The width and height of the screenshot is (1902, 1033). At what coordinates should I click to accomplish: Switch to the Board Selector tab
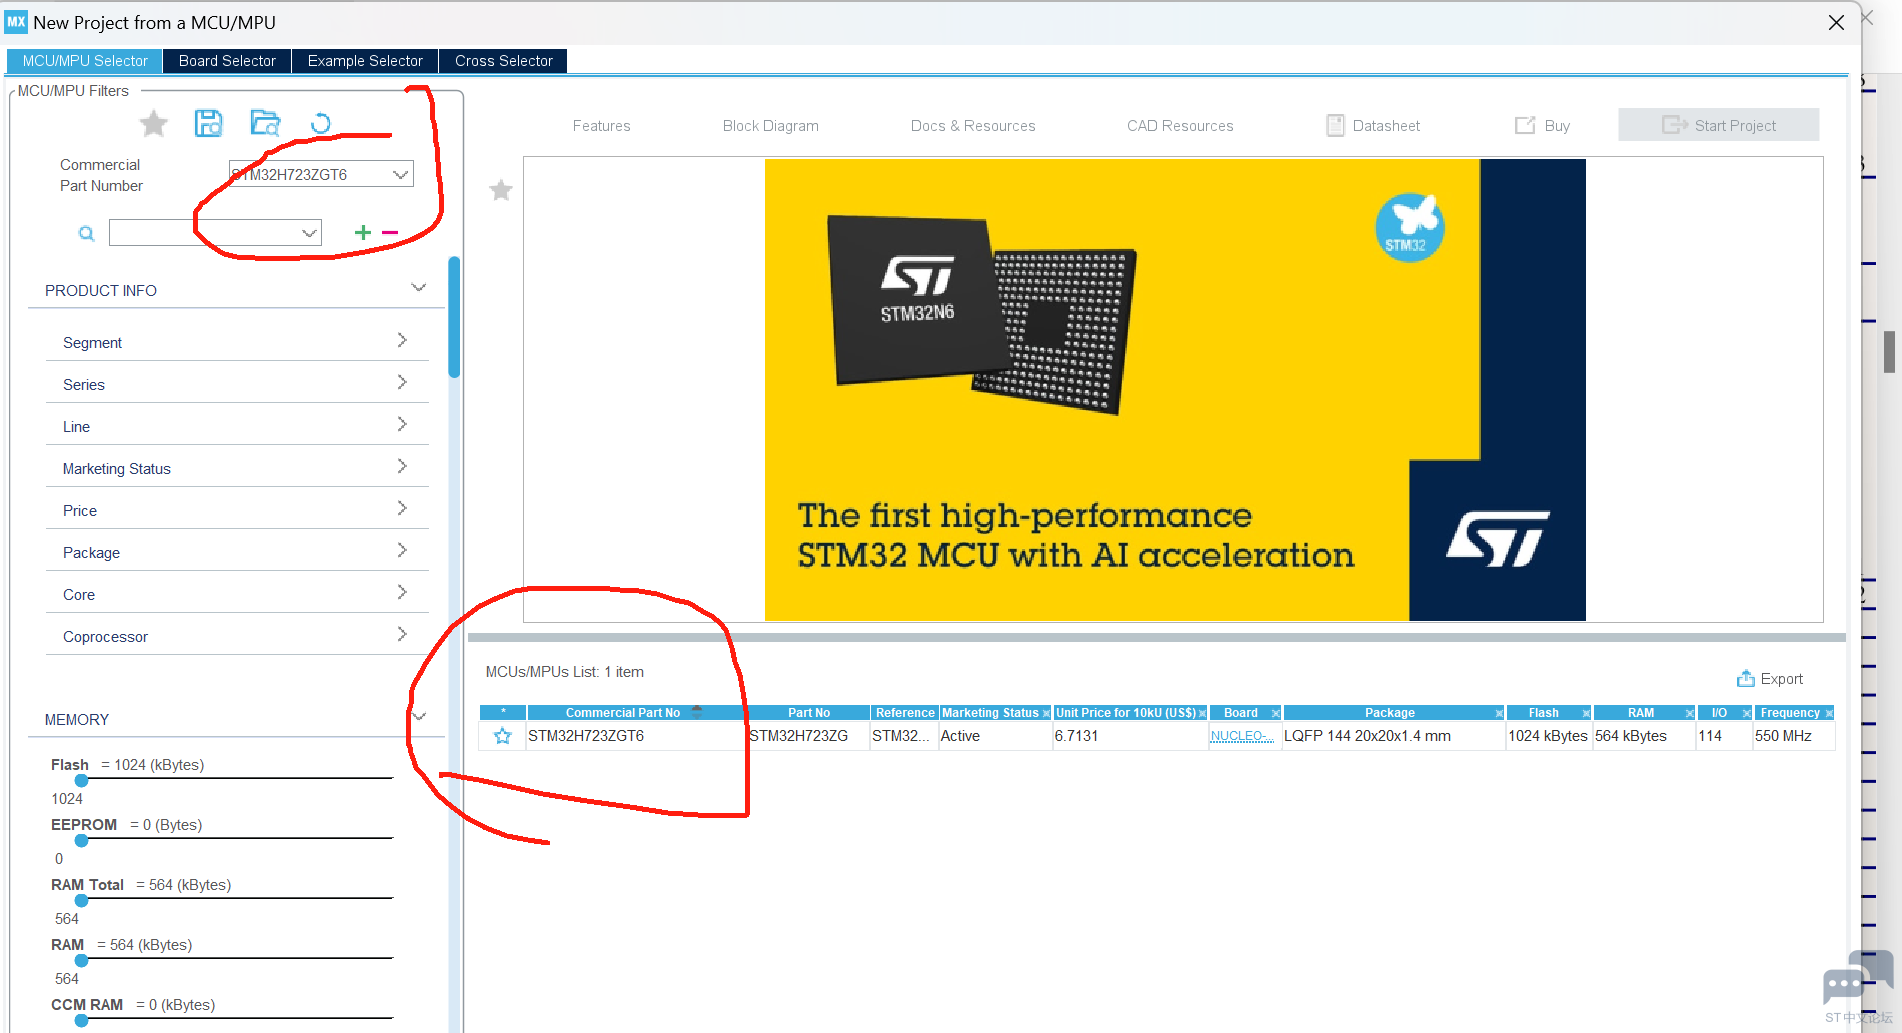pos(227,61)
